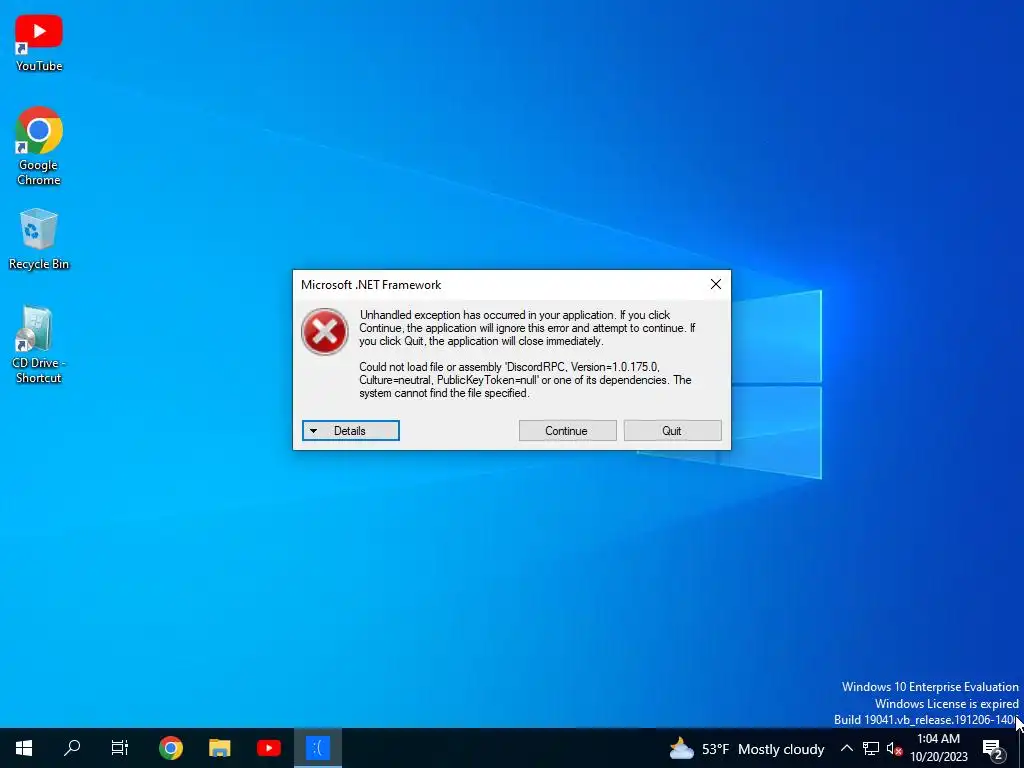Open the notification center with 2 alerts
1024x768 pixels.
coord(993,749)
